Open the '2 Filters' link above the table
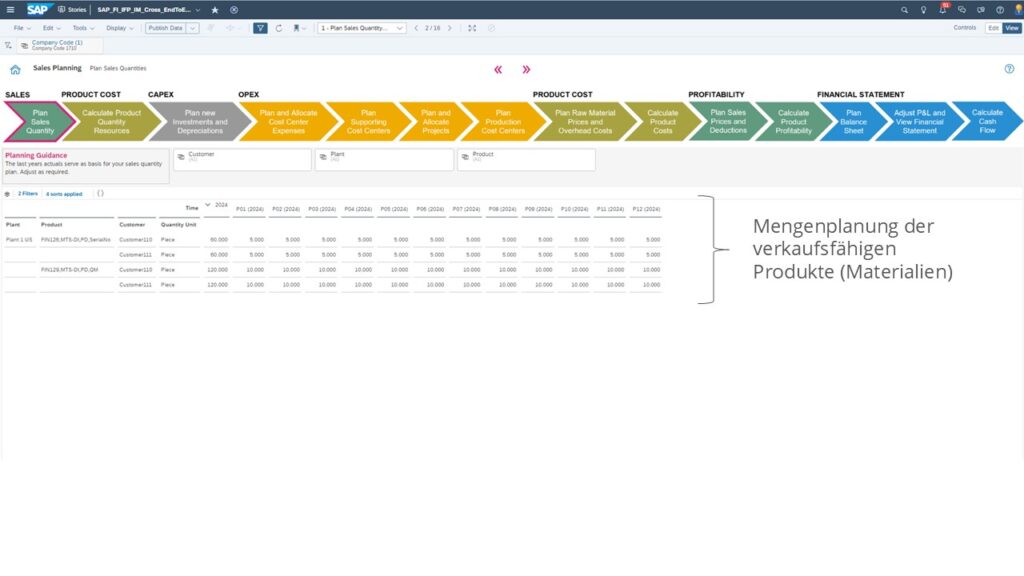Image resolution: width=1024 pixels, height=576 pixels. tap(28, 193)
